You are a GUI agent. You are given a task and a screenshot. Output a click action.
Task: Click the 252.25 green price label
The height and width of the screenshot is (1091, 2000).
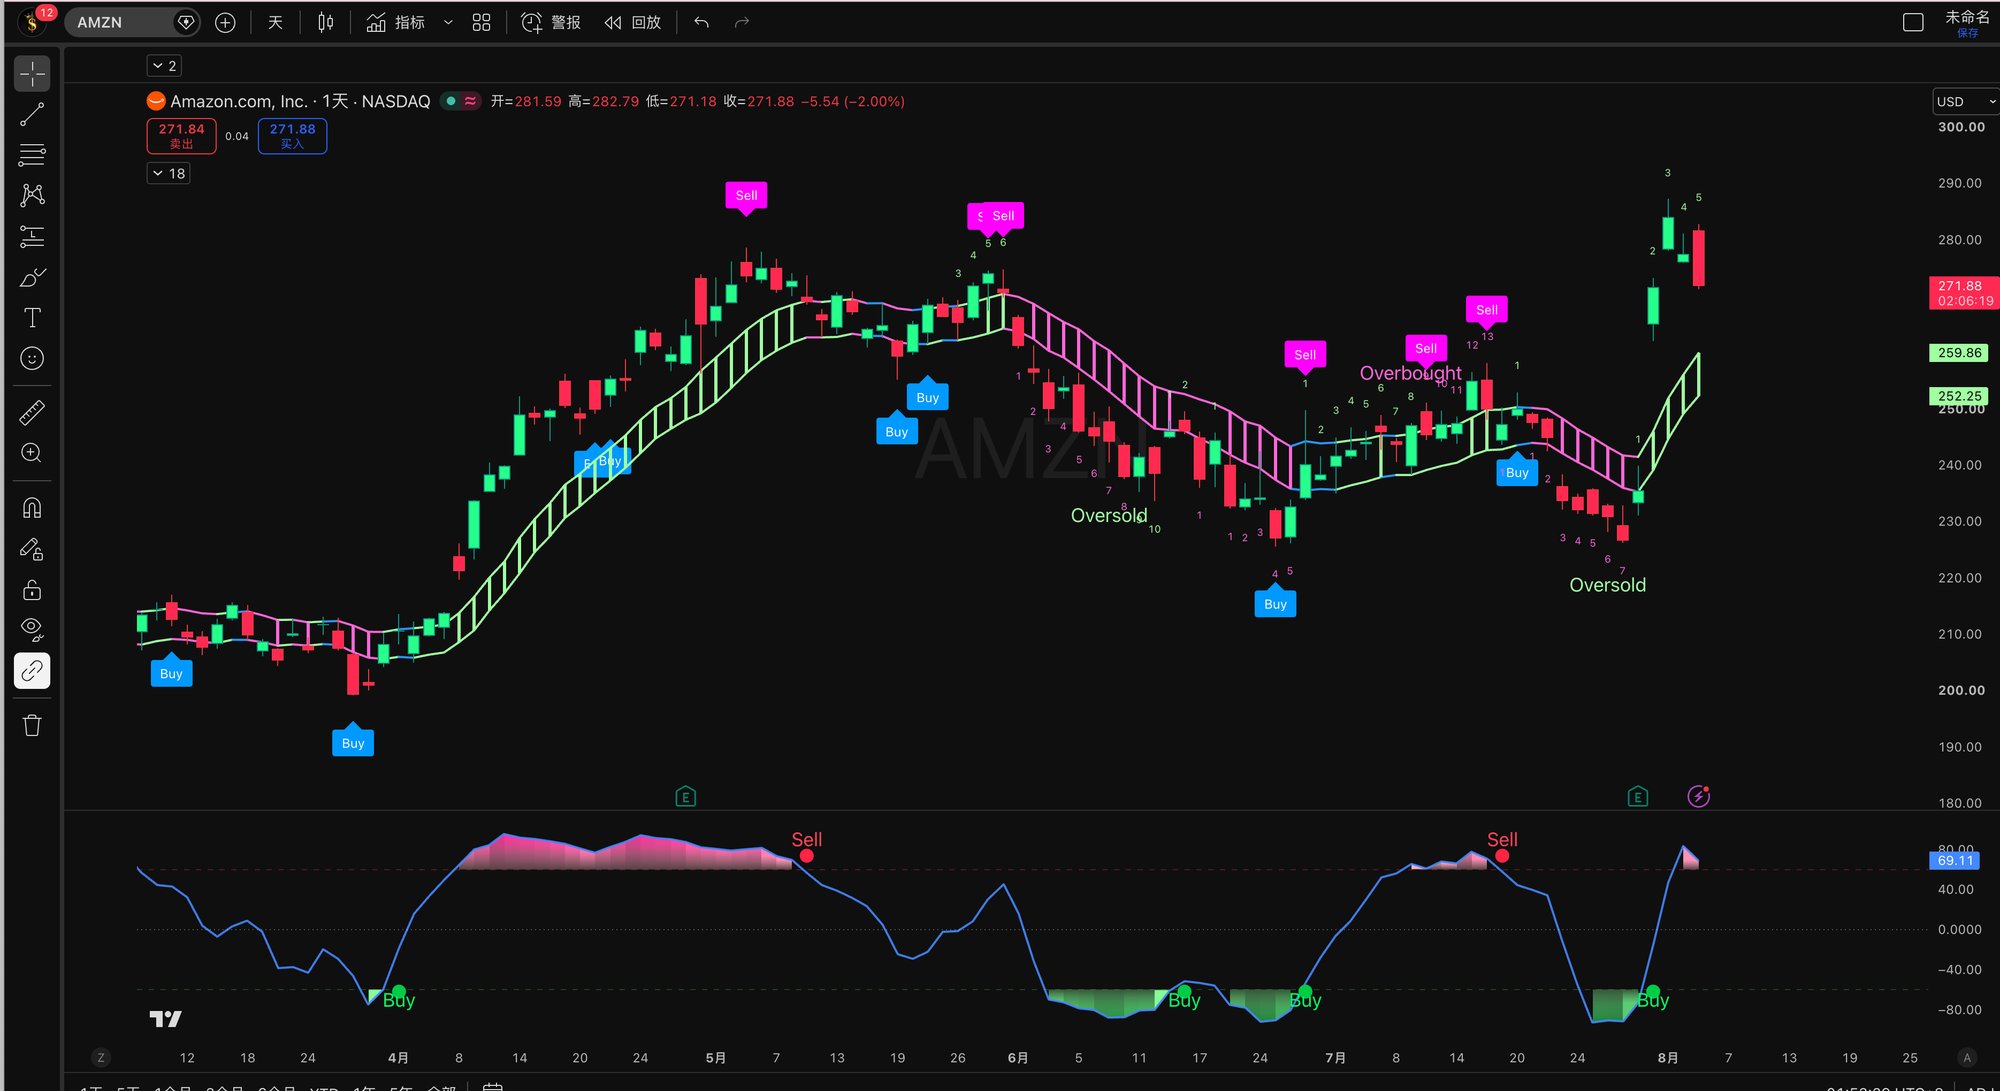click(1959, 396)
